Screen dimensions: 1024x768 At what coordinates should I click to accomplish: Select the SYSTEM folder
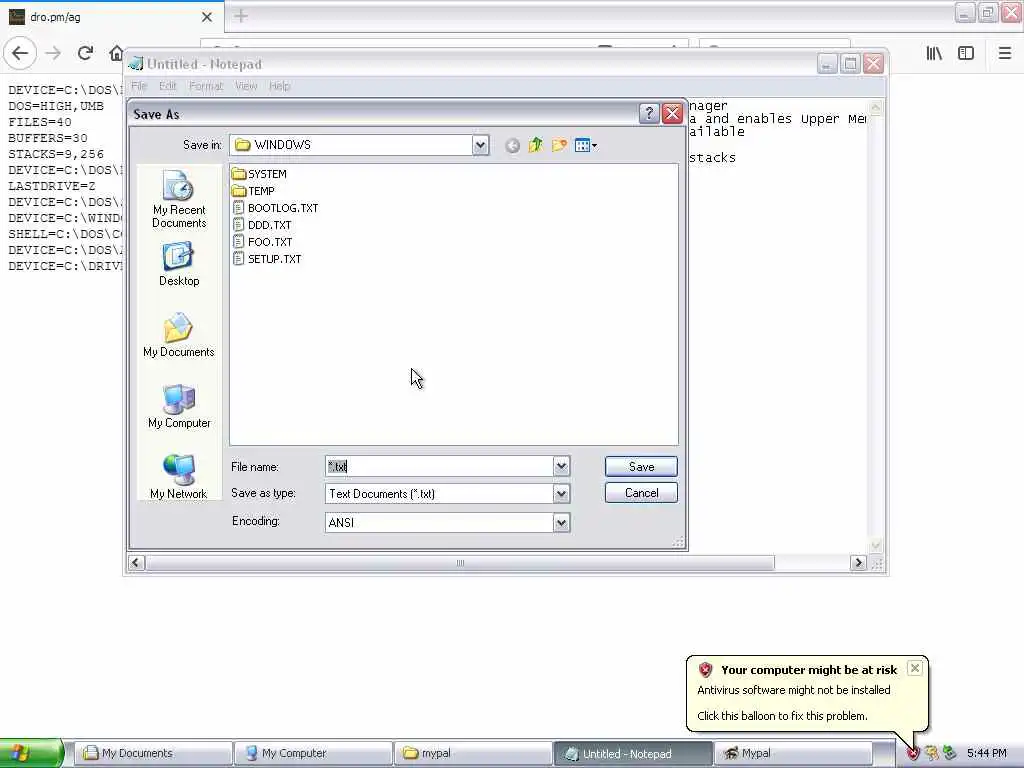(259, 174)
